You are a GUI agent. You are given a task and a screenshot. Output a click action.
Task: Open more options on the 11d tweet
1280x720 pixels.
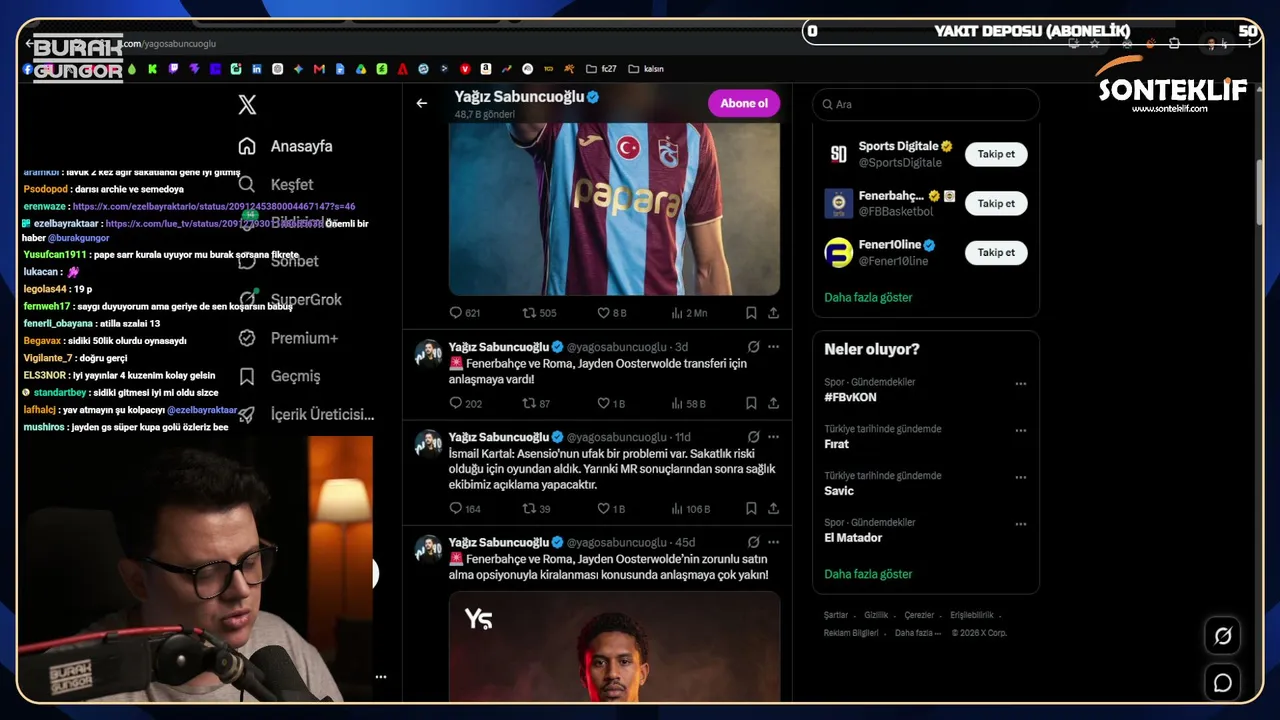(773, 437)
